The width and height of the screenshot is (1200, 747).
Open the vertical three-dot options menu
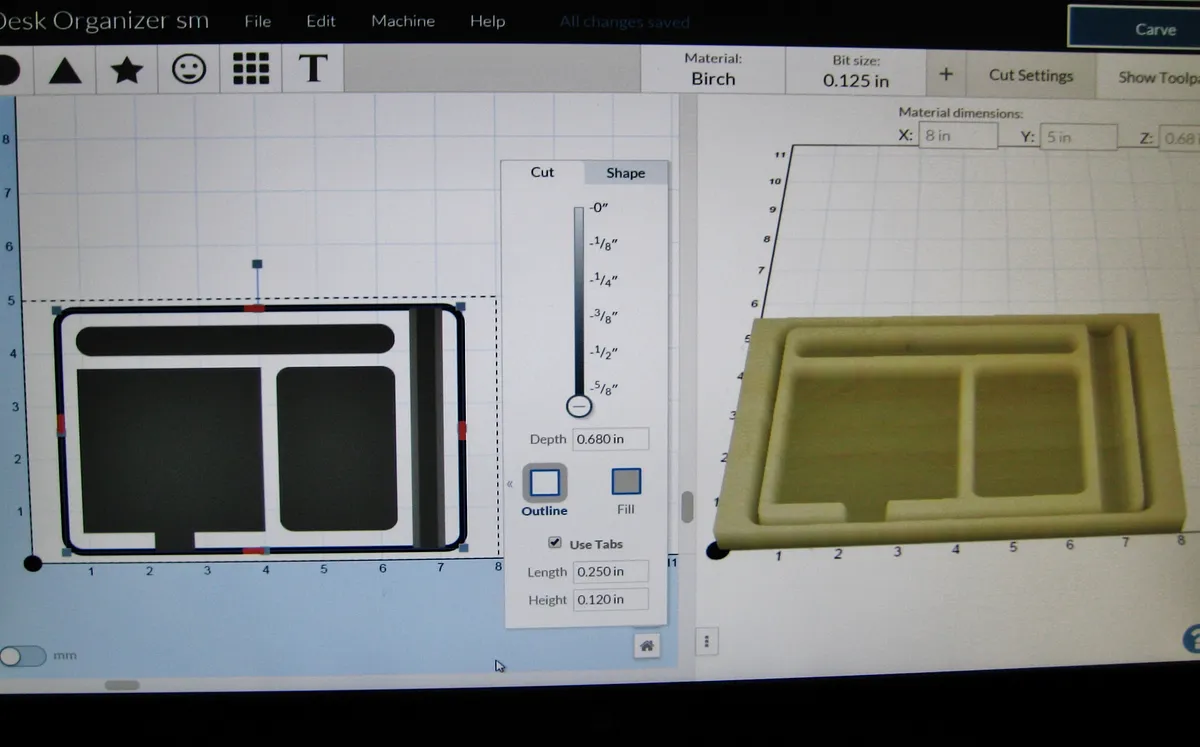[x=707, y=641]
